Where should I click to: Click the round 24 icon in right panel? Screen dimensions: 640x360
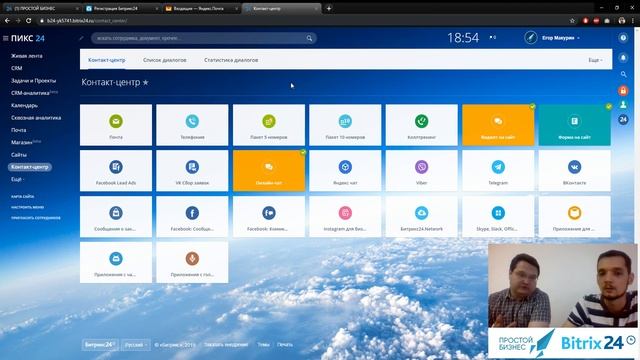tap(623, 120)
